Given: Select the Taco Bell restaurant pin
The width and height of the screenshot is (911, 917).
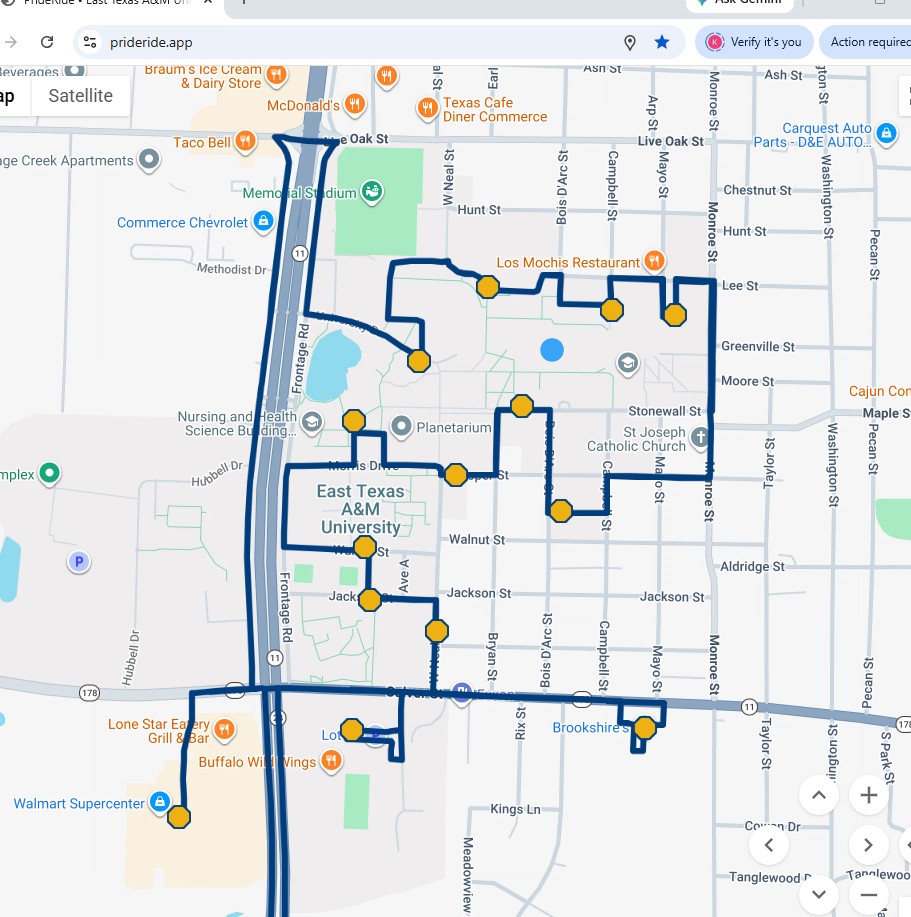Looking at the screenshot, I should 245,142.
